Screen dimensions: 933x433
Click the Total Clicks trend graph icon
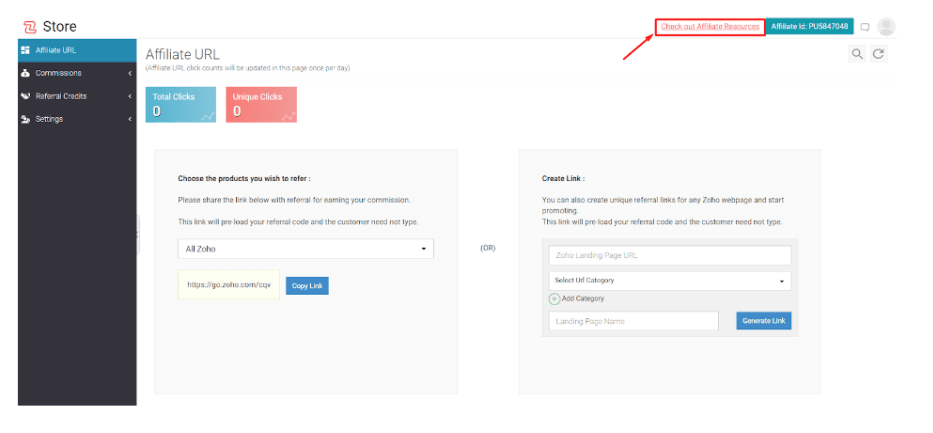point(208,117)
